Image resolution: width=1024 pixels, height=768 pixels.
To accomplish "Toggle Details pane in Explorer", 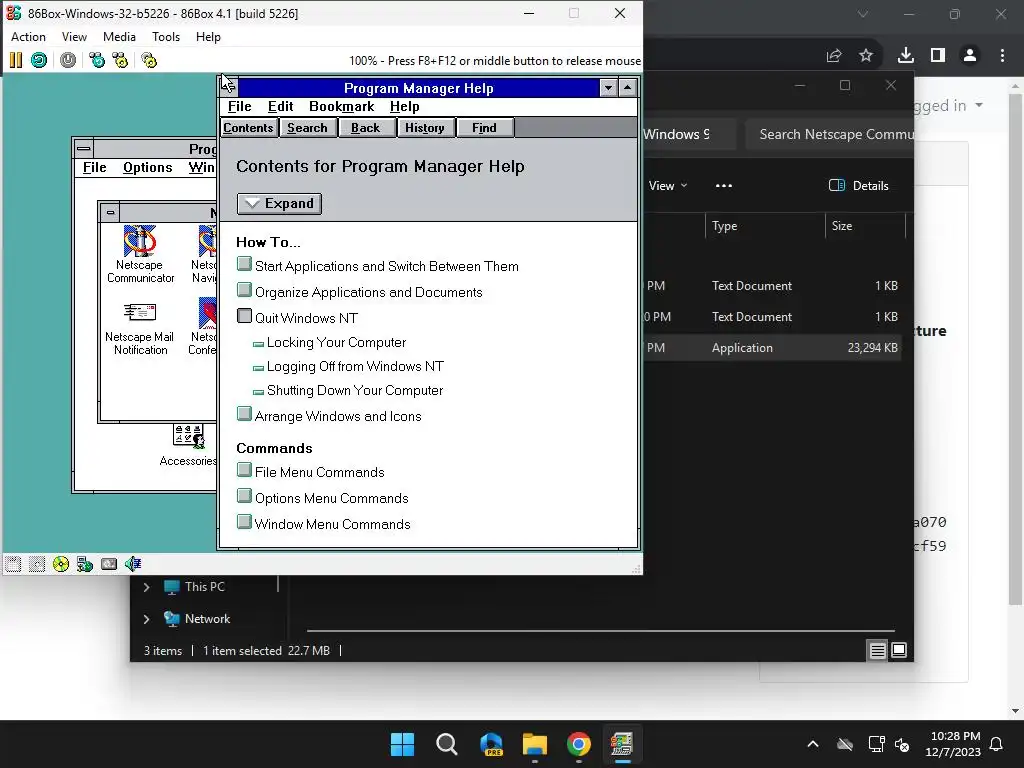I will 858,185.
